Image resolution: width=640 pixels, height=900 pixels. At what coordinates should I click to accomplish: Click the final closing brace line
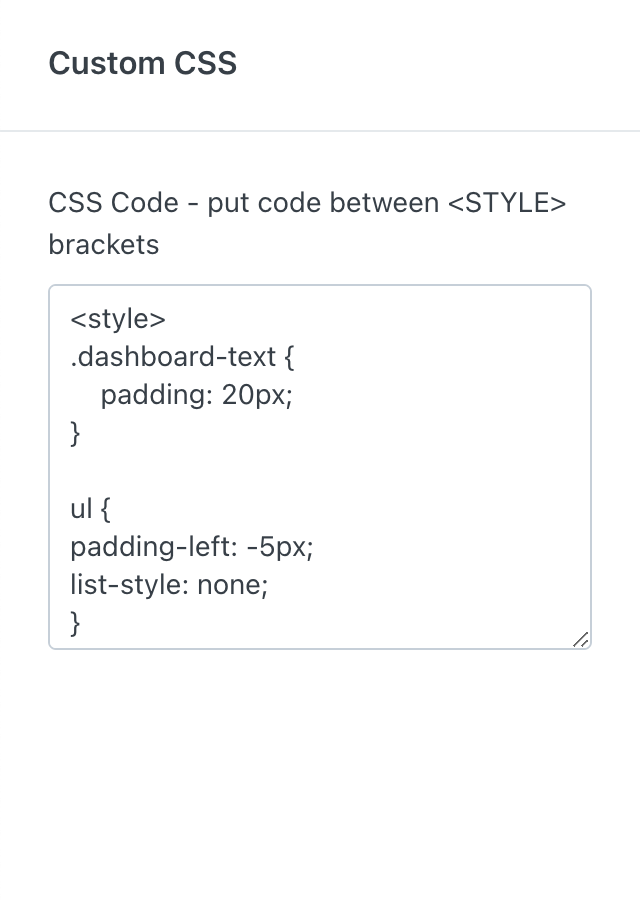(75, 623)
